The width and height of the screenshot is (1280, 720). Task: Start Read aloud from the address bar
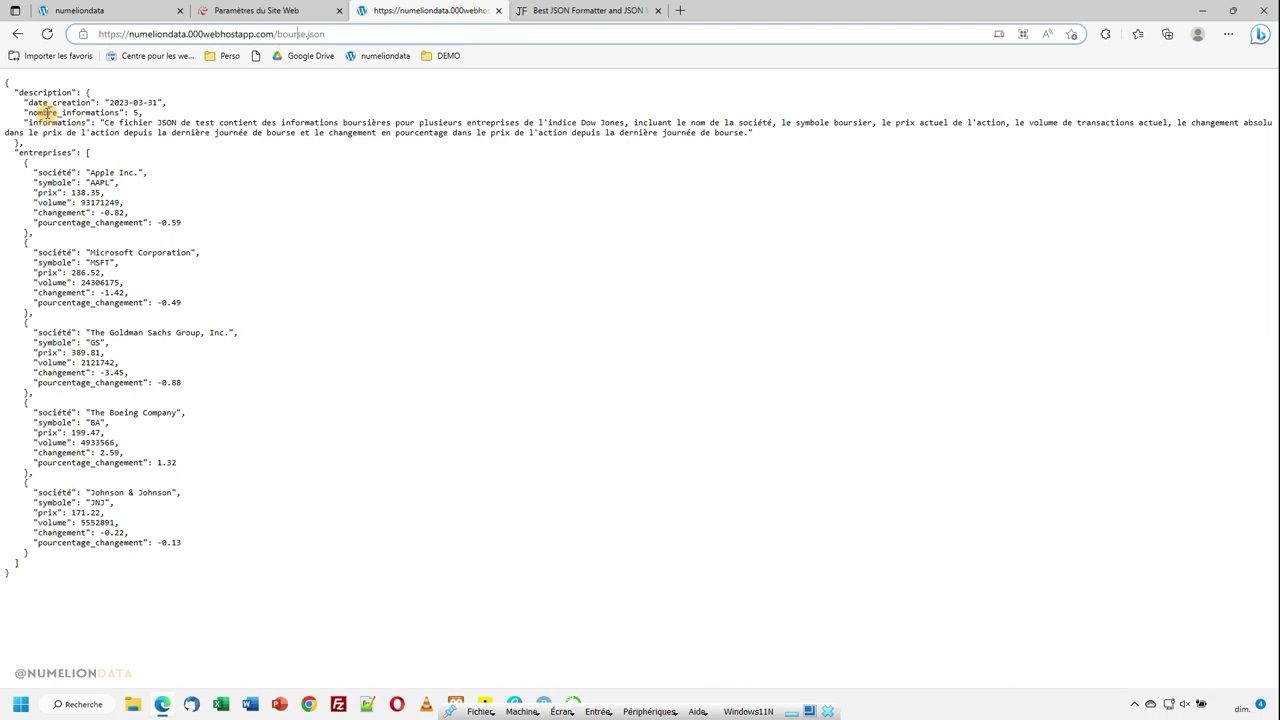pyautogui.click(x=1047, y=33)
